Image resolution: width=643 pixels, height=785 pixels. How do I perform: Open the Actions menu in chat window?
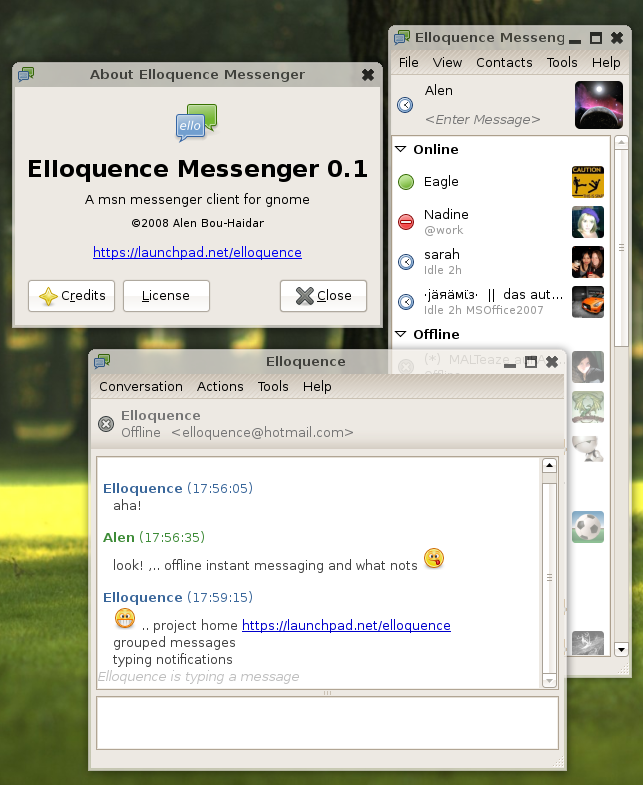pyautogui.click(x=220, y=386)
